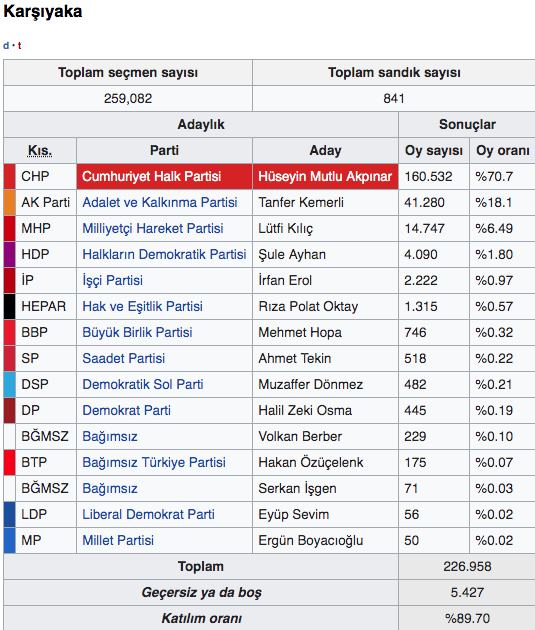Click the Oy sayısı column header
The width and height of the screenshot is (535, 630).
434,151
